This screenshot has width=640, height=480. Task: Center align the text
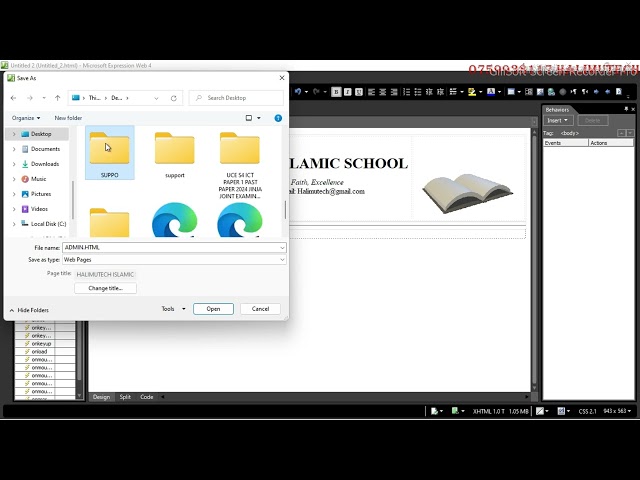coord(383,92)
